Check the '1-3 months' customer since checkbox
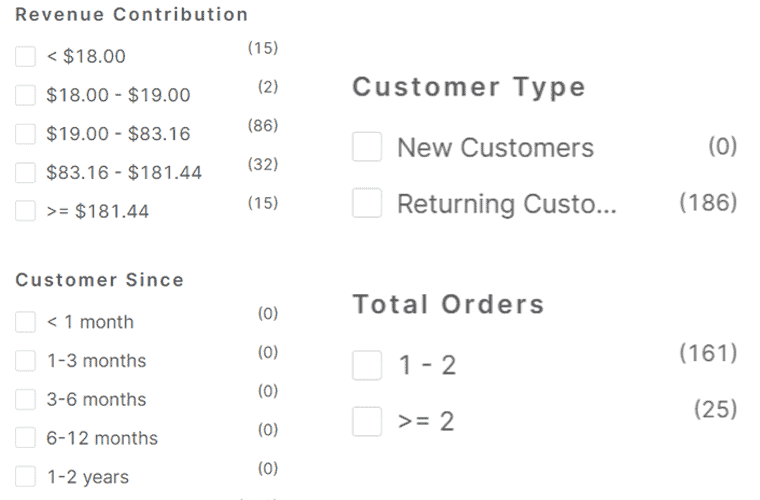 pyautogui.click(x=26, y=361)
